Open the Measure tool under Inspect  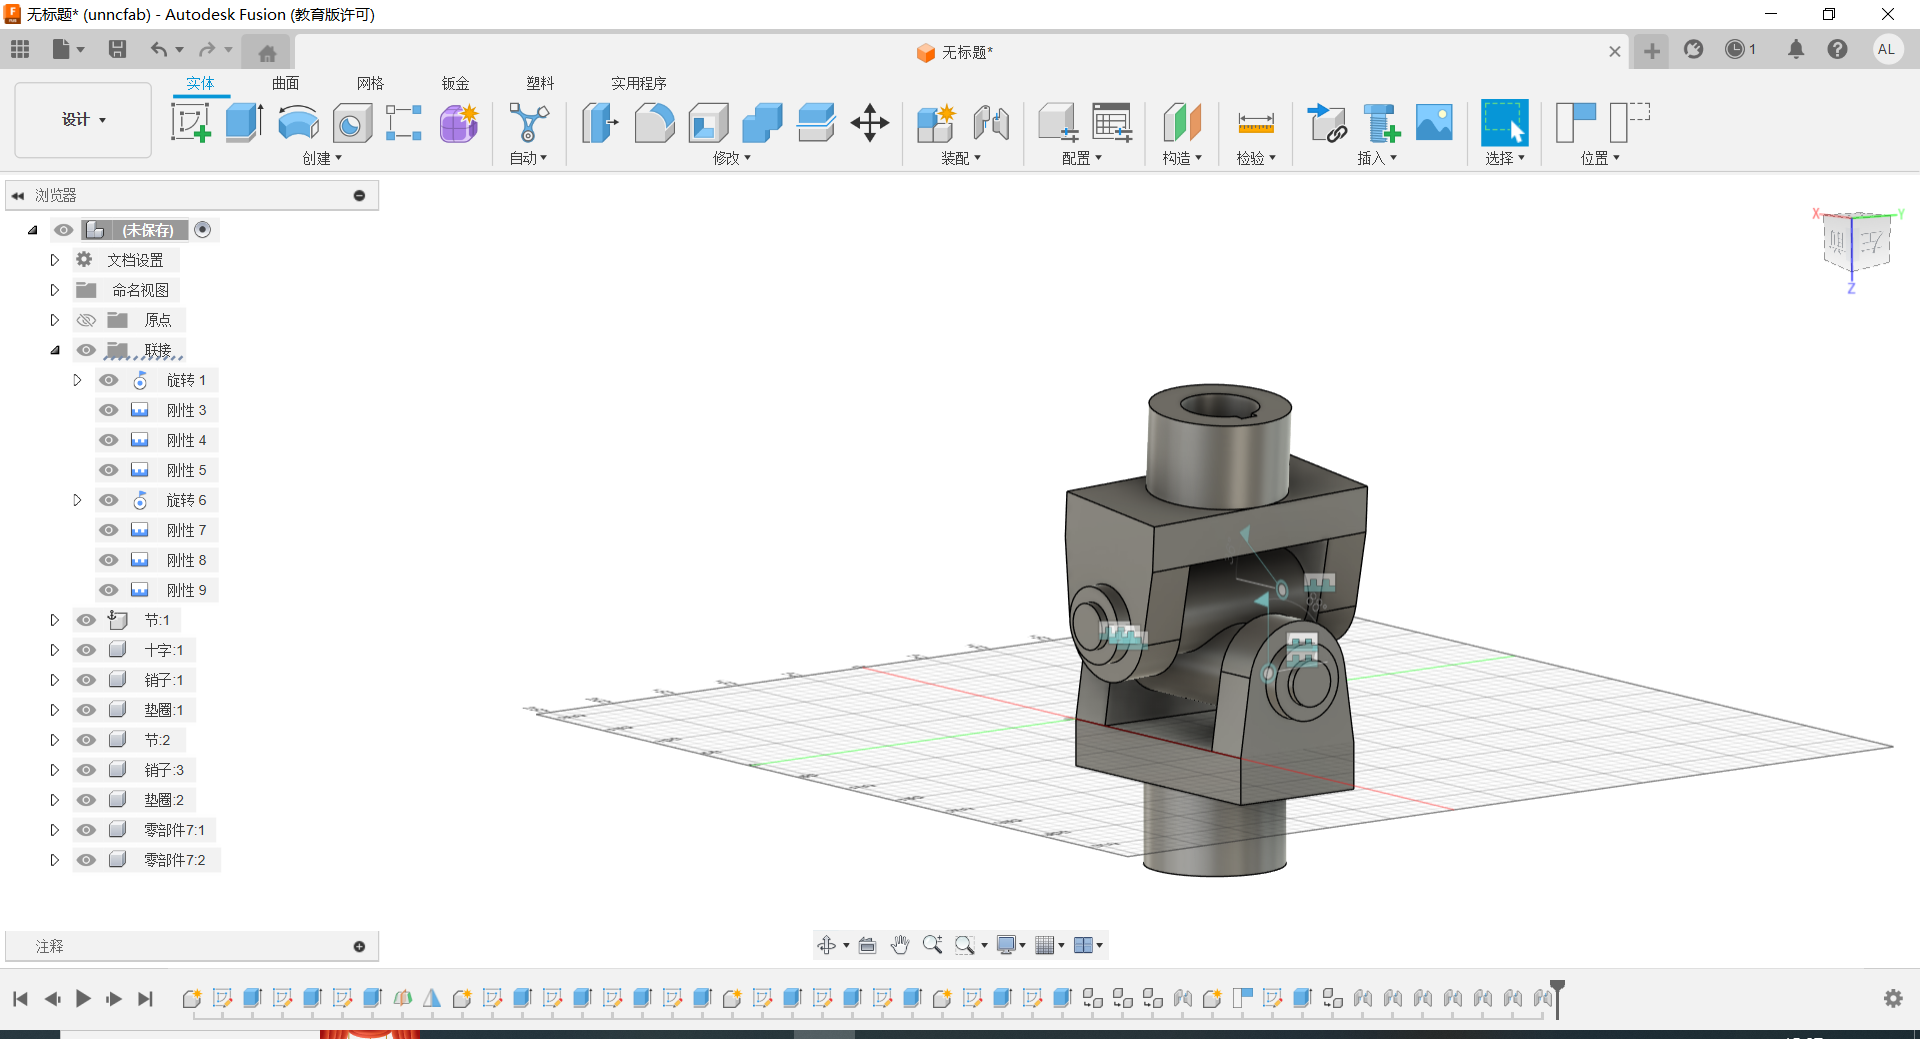point(1255,123)
